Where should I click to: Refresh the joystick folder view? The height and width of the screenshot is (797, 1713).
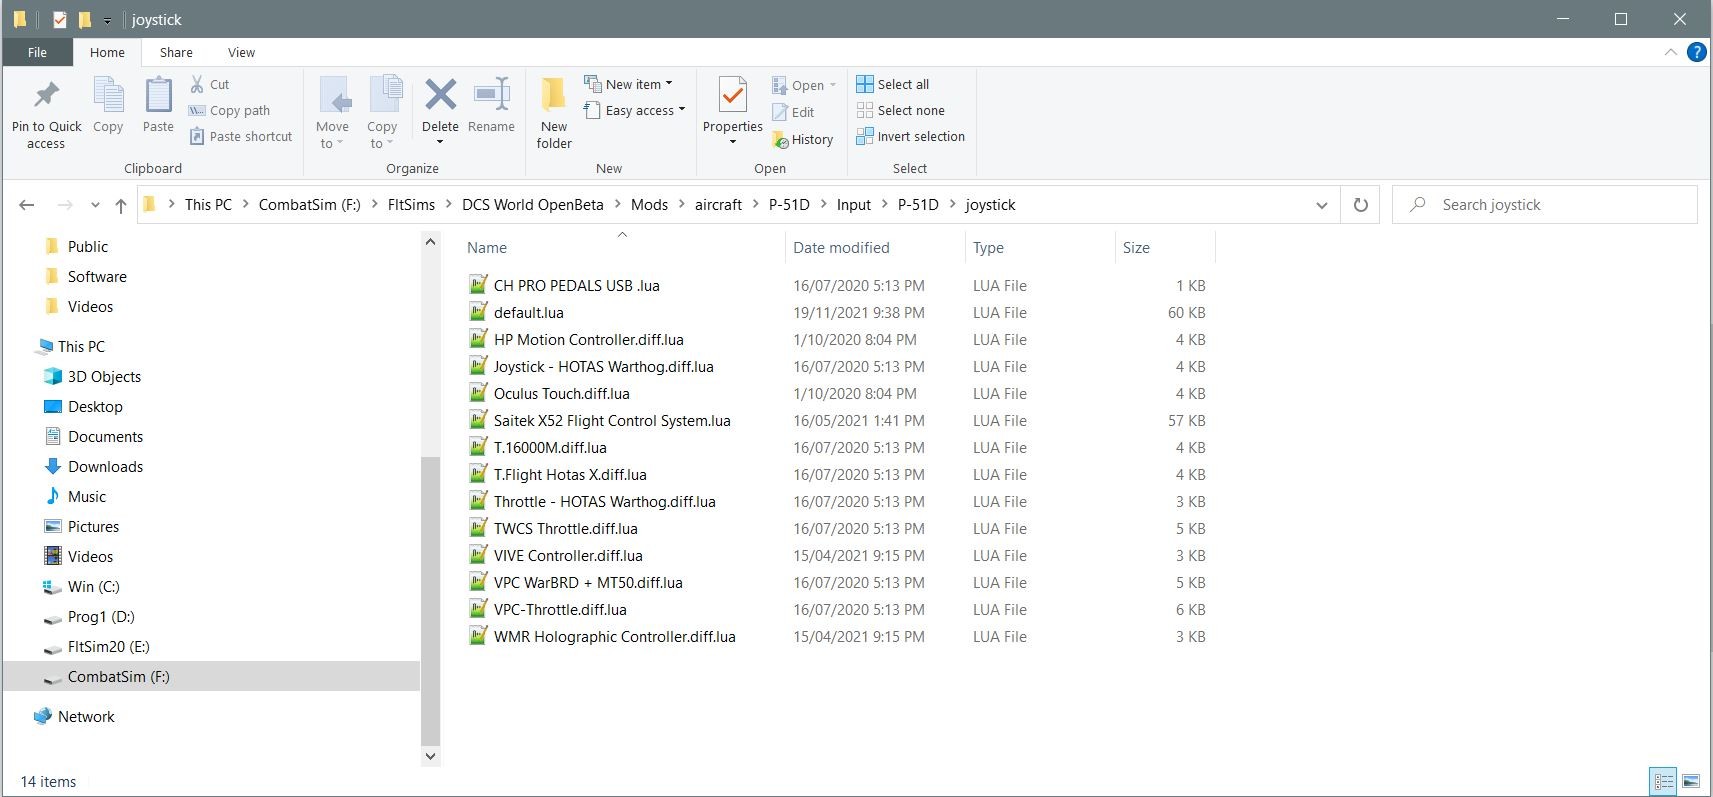1360,205
